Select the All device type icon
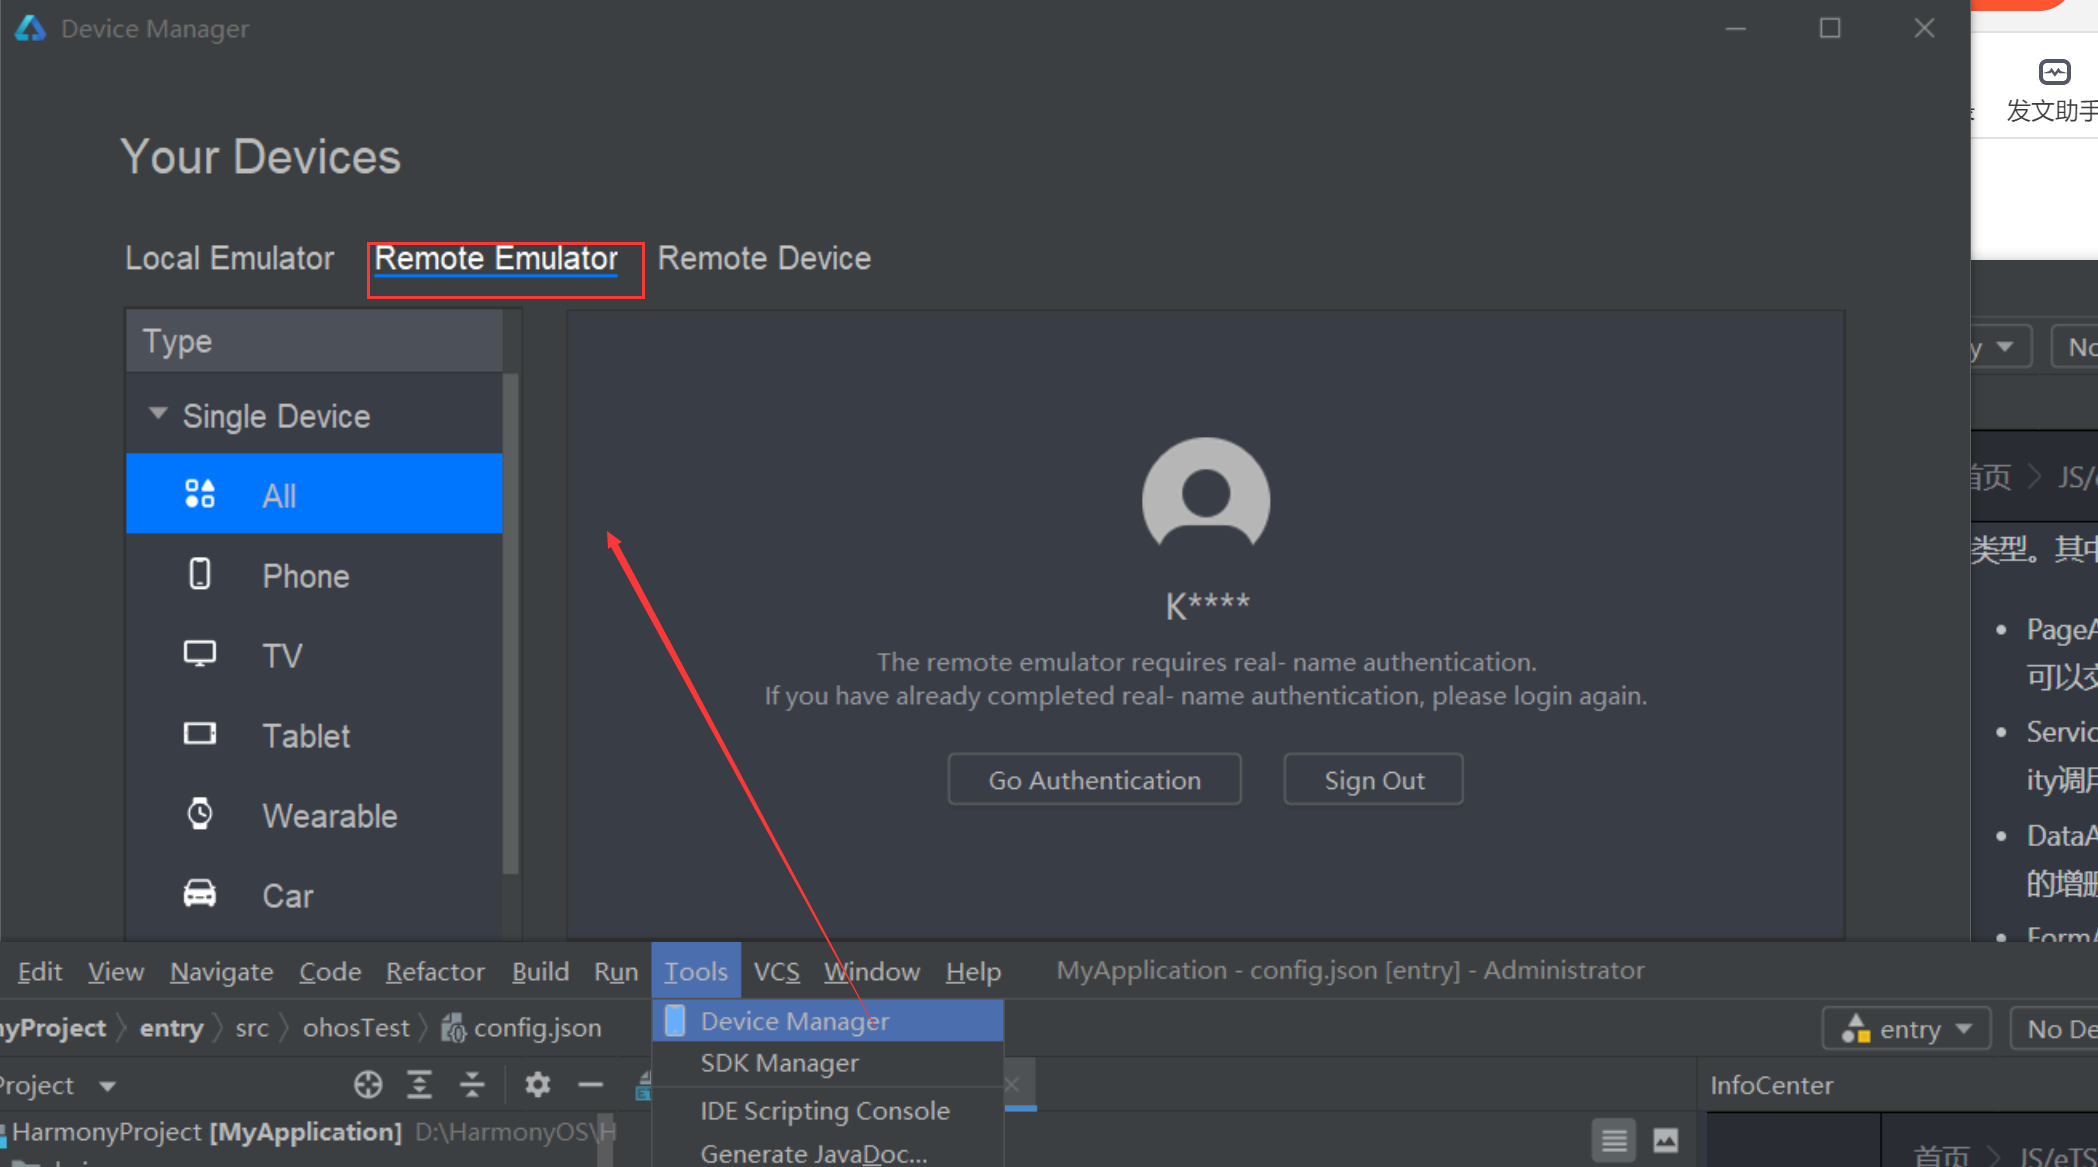The height and width of the screenshot is (1167, 2098). (200, 494)
